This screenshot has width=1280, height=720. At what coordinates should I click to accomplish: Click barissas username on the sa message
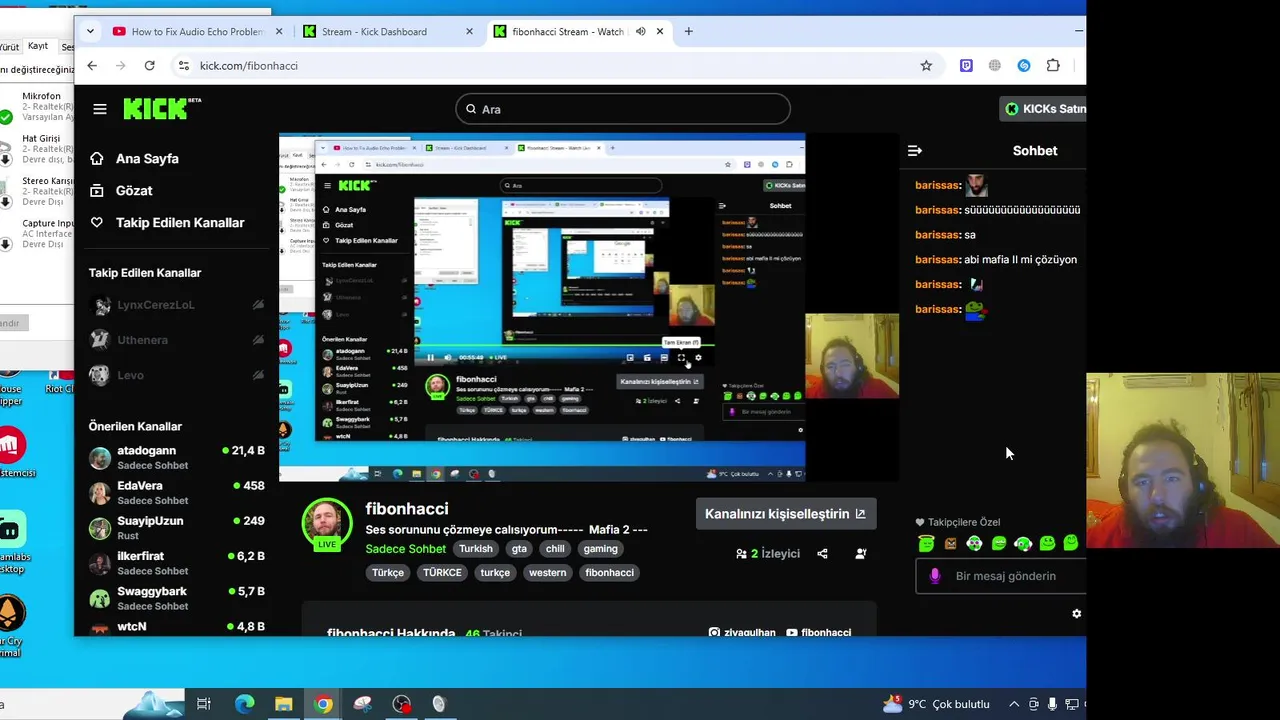coord(937,235)
